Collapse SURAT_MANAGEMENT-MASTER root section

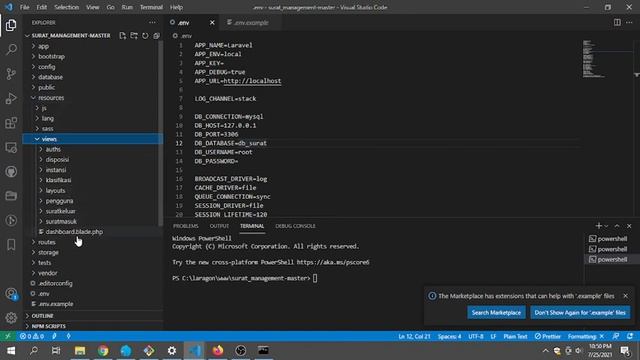coord(71,36)
